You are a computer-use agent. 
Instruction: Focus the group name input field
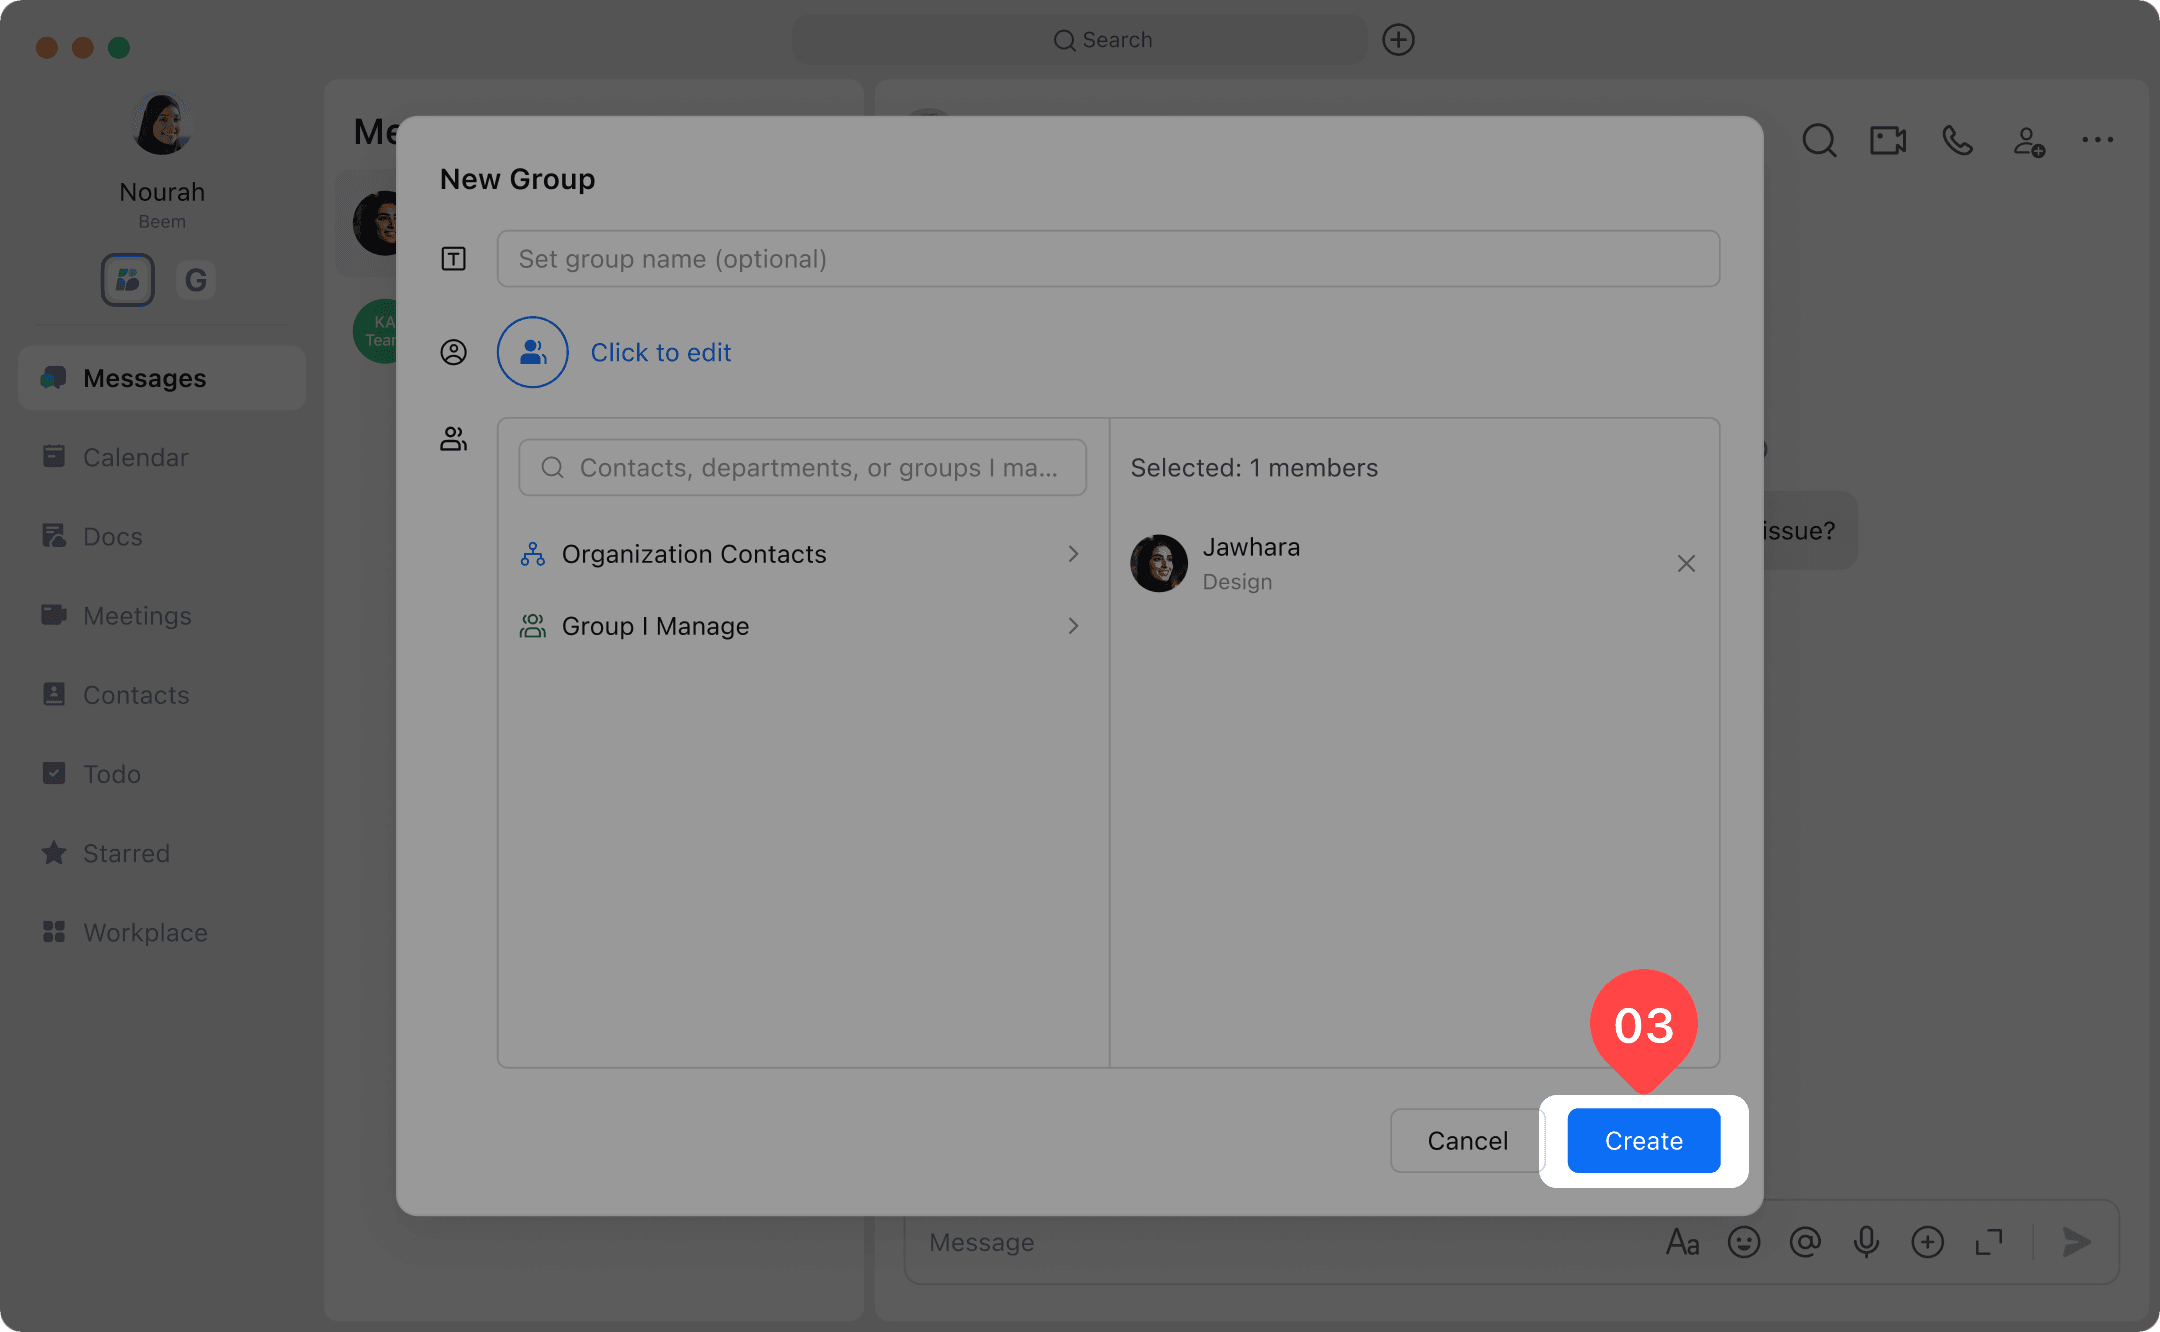click(x=1108, y=259)
